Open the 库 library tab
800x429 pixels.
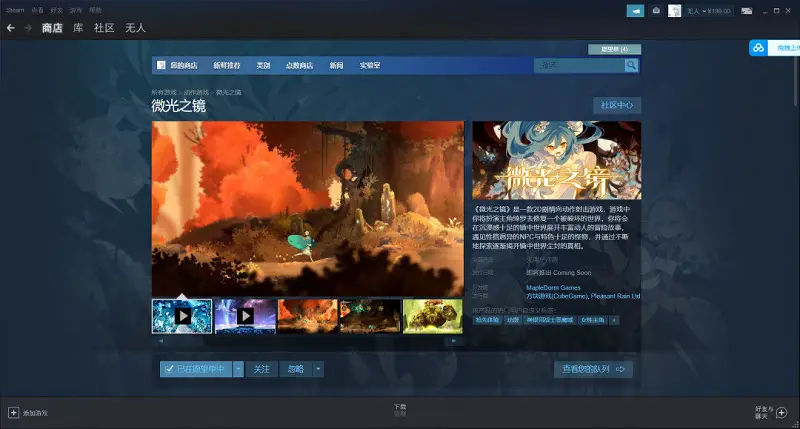78,28
